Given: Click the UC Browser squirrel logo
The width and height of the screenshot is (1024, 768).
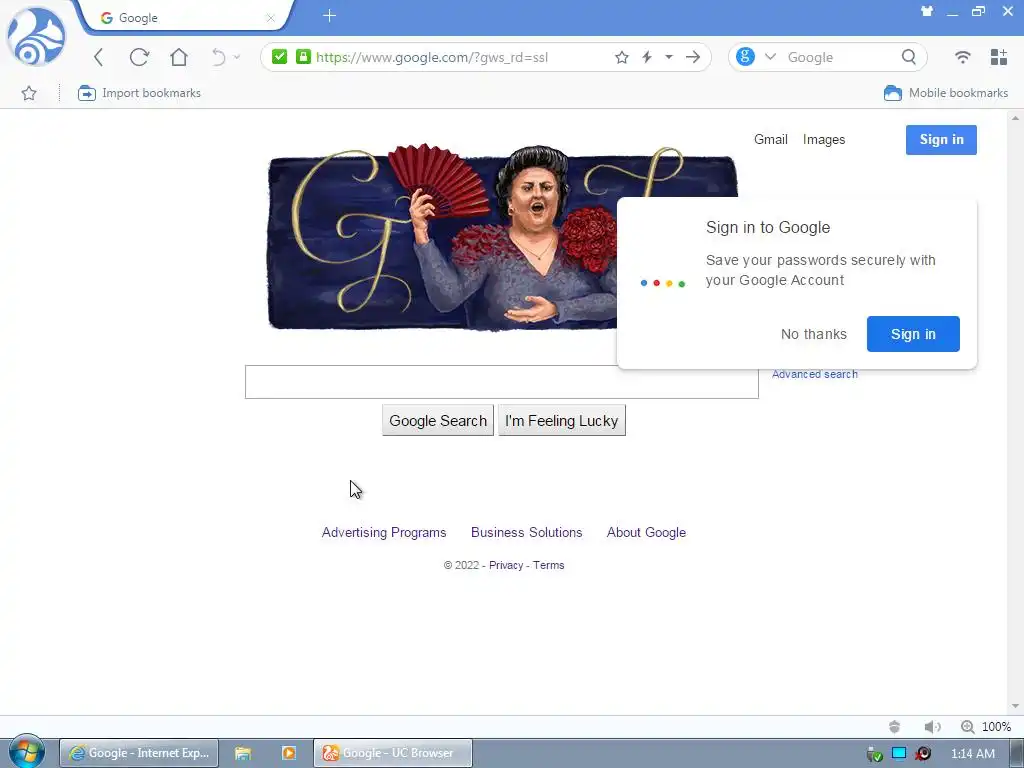Looking at the screenshot, I should click(x=36, y=37).
